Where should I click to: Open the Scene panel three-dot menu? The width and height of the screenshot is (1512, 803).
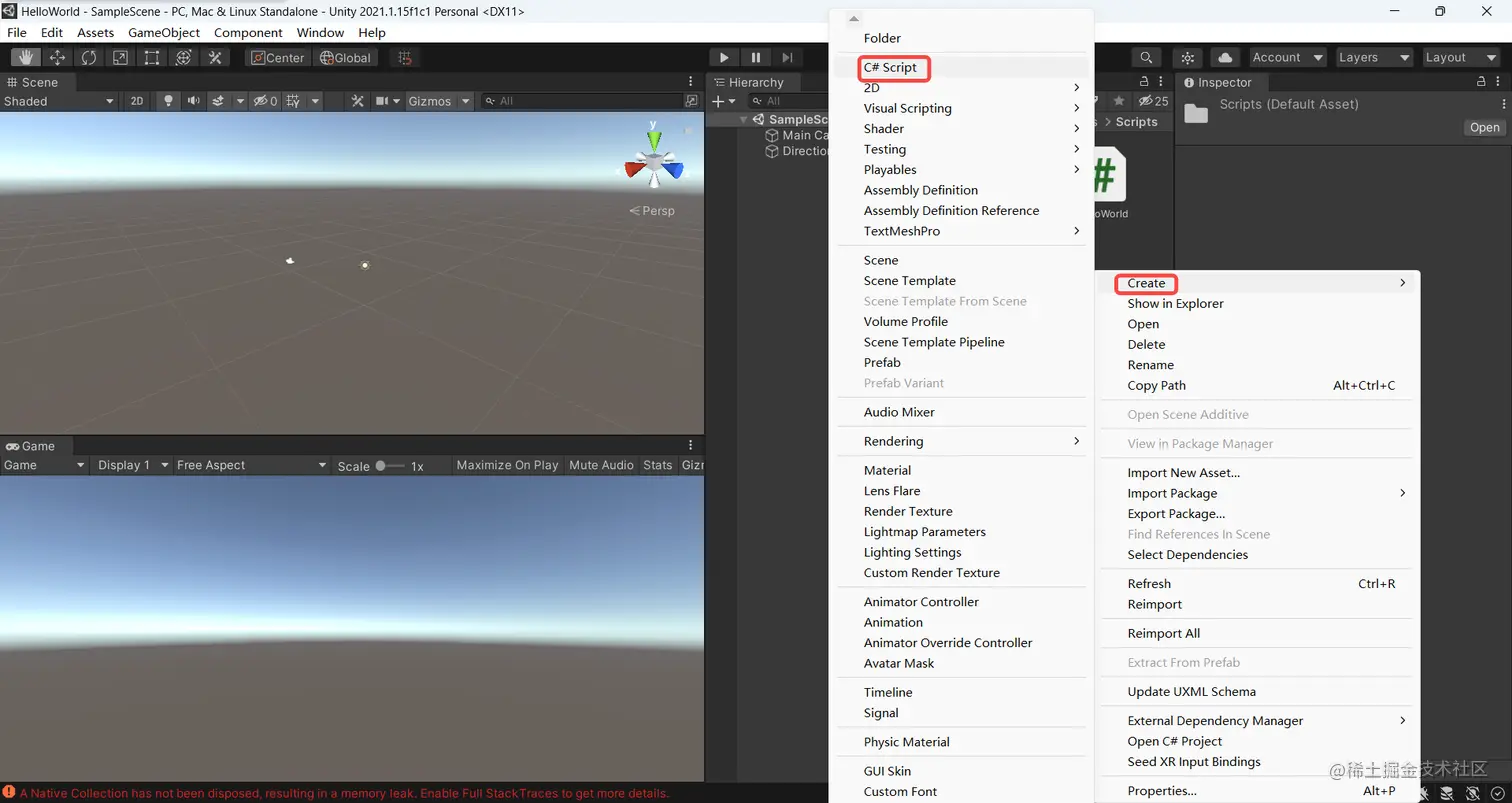690,82
